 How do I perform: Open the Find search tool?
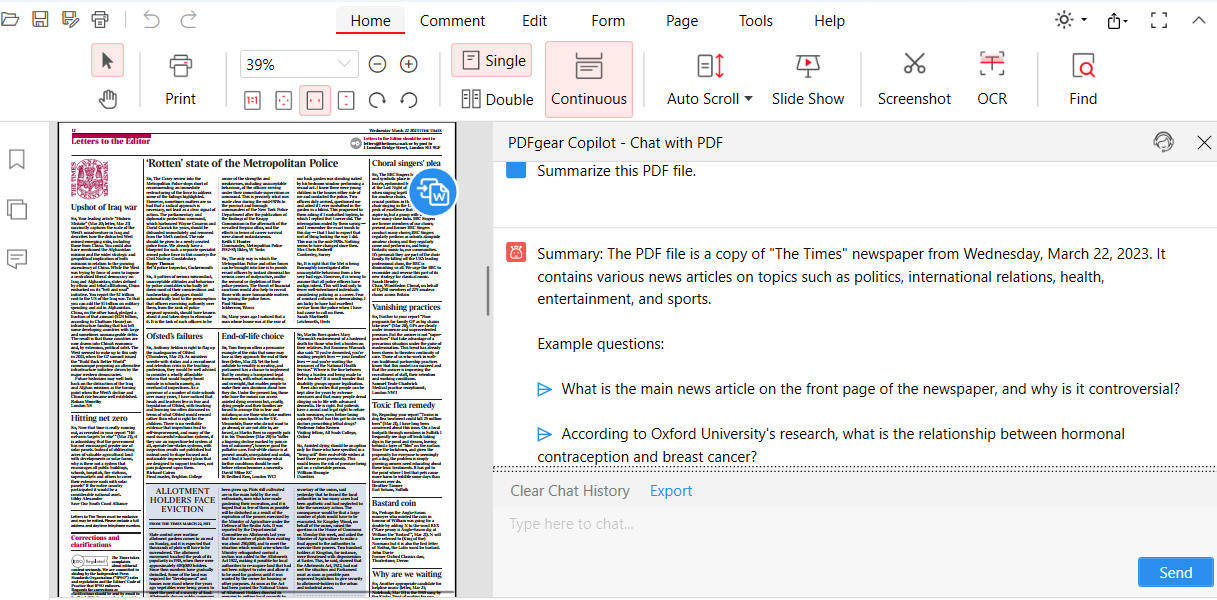(1082, 75)
